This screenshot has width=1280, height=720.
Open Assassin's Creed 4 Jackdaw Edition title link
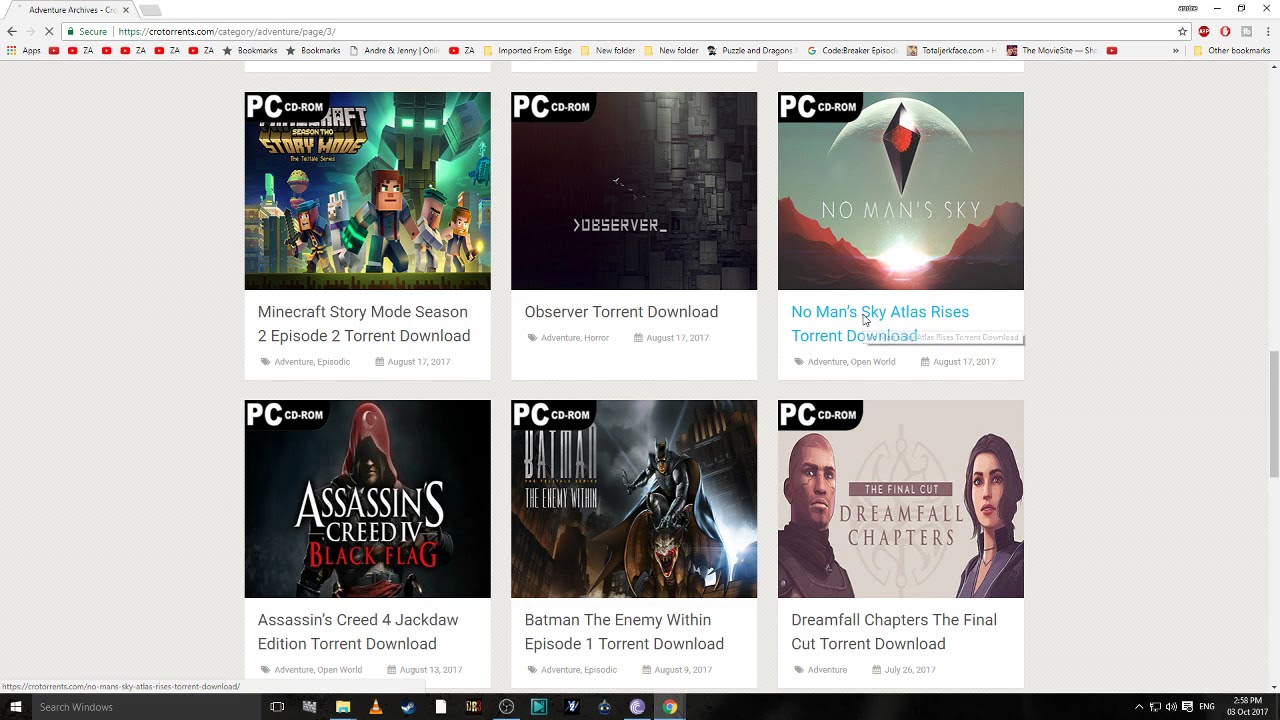(x=358, y=632)
